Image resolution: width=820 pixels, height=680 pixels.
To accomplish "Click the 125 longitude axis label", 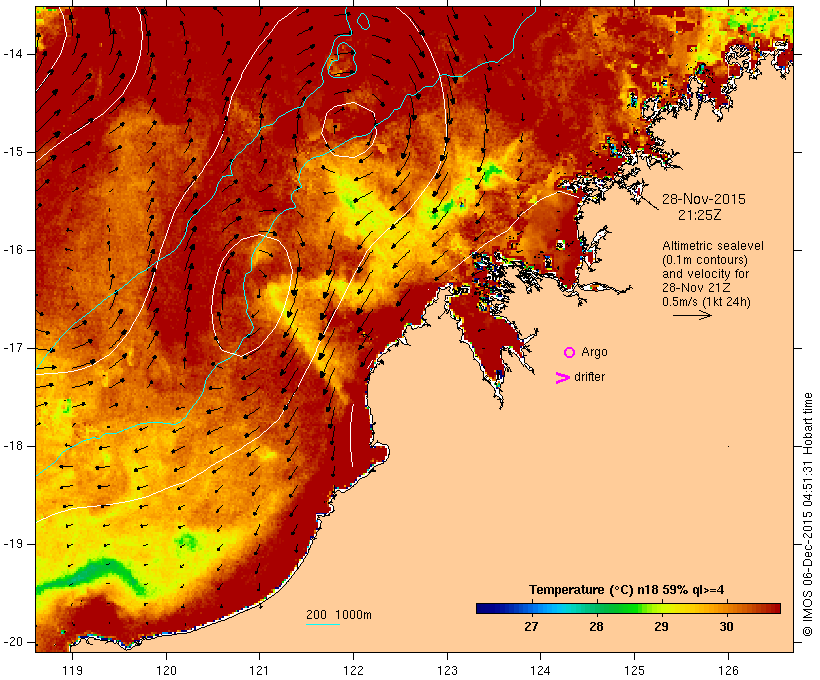I will 634,670.
